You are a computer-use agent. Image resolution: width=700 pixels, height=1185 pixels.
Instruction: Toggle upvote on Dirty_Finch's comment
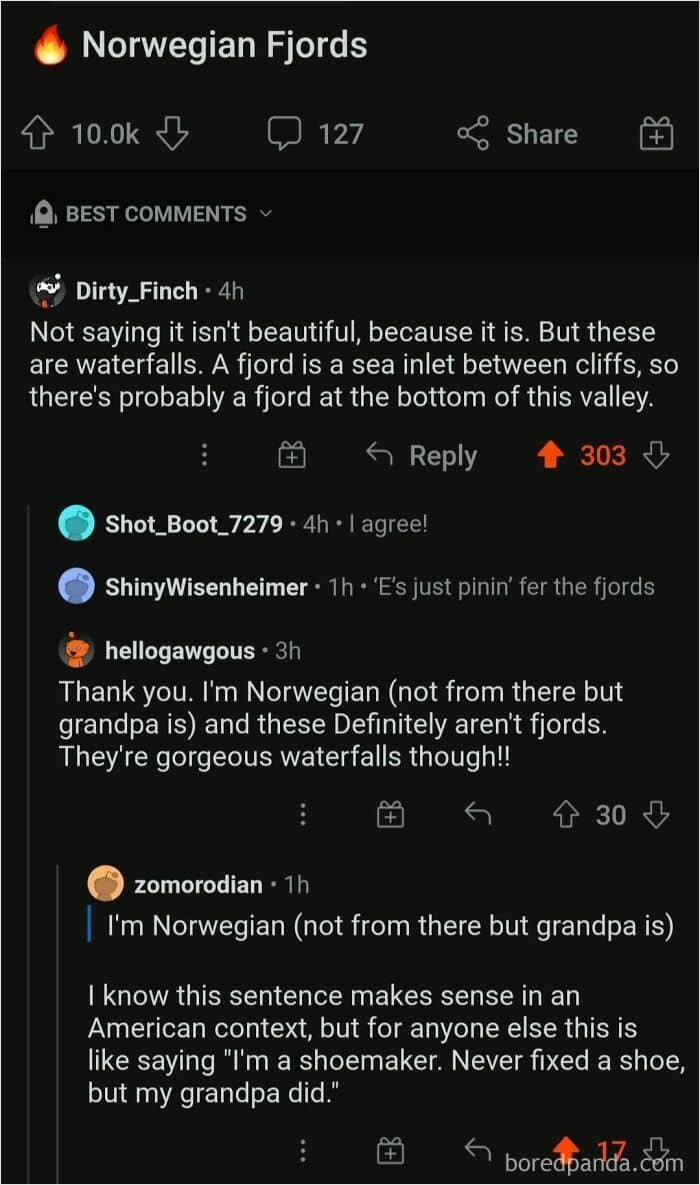(550, 456)
